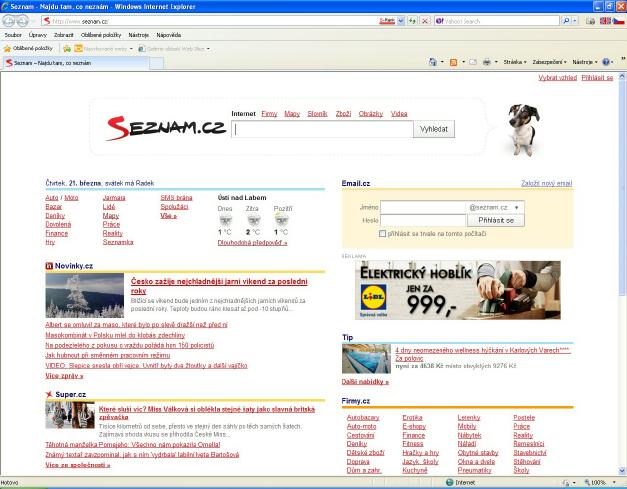This screenshot has width=627, height=489.
Task: Refresh the page with the green arrows icon
Action: (x=412, y=21)
